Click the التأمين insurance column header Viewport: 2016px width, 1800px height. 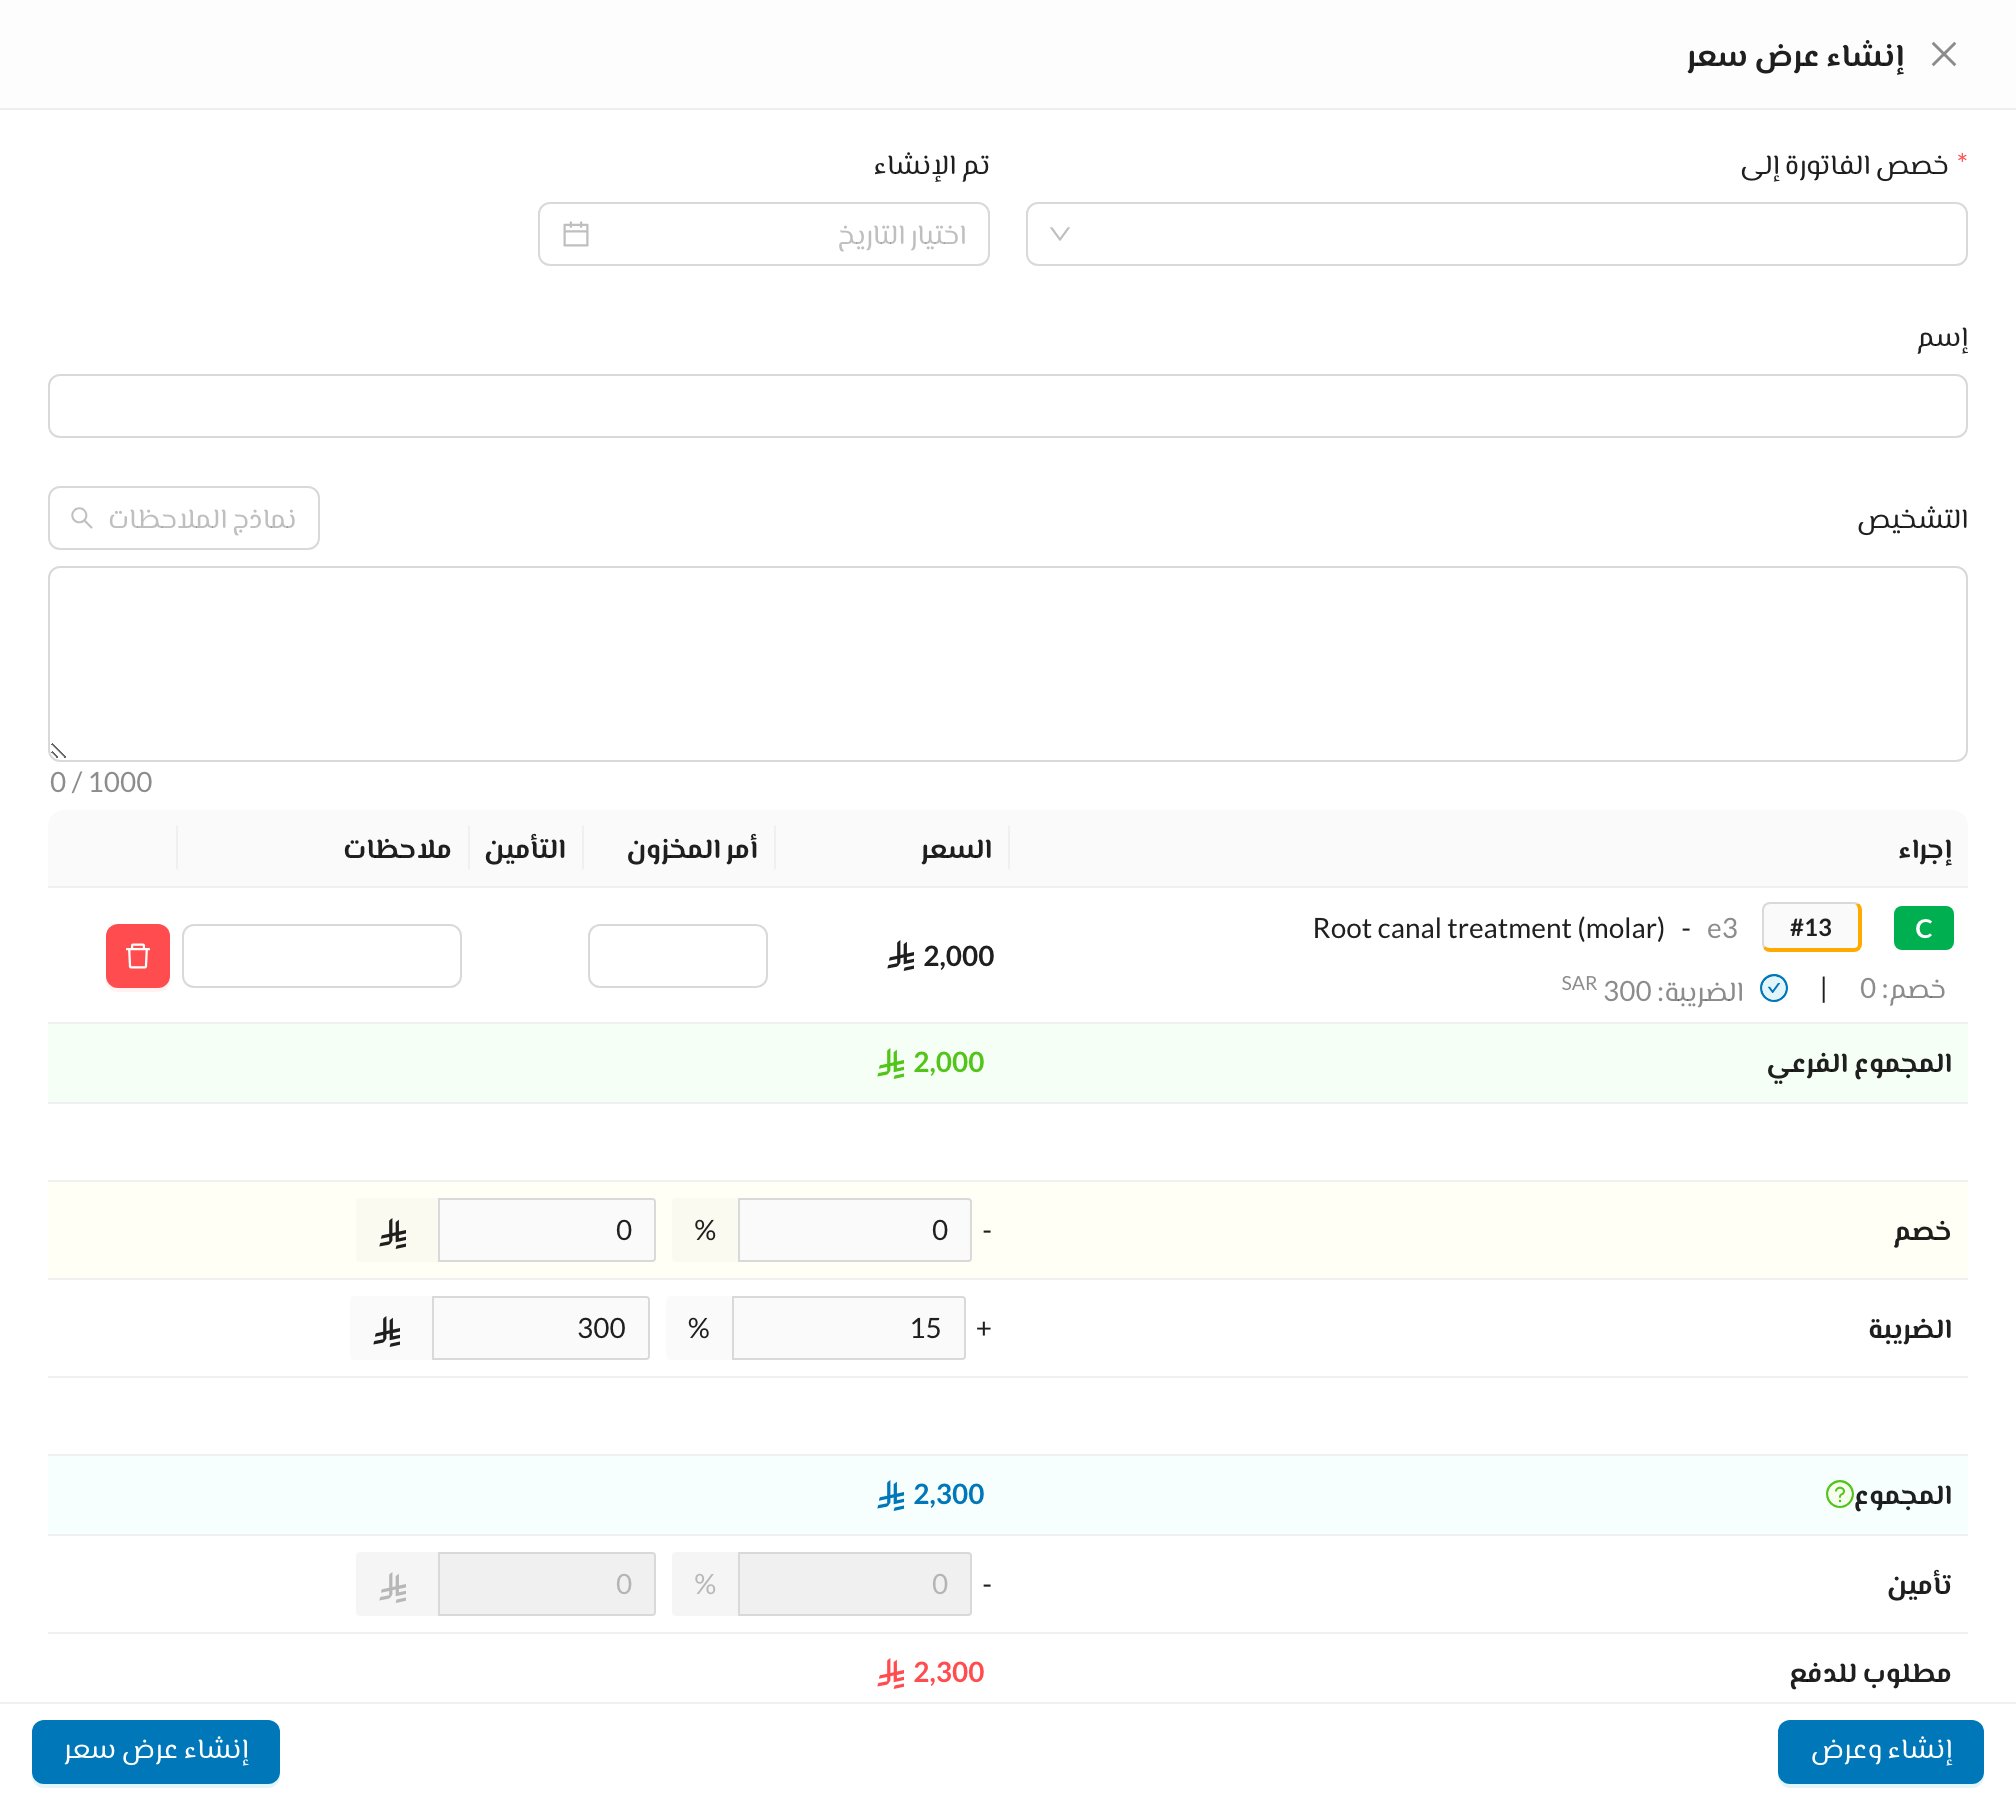coord(525,849)
